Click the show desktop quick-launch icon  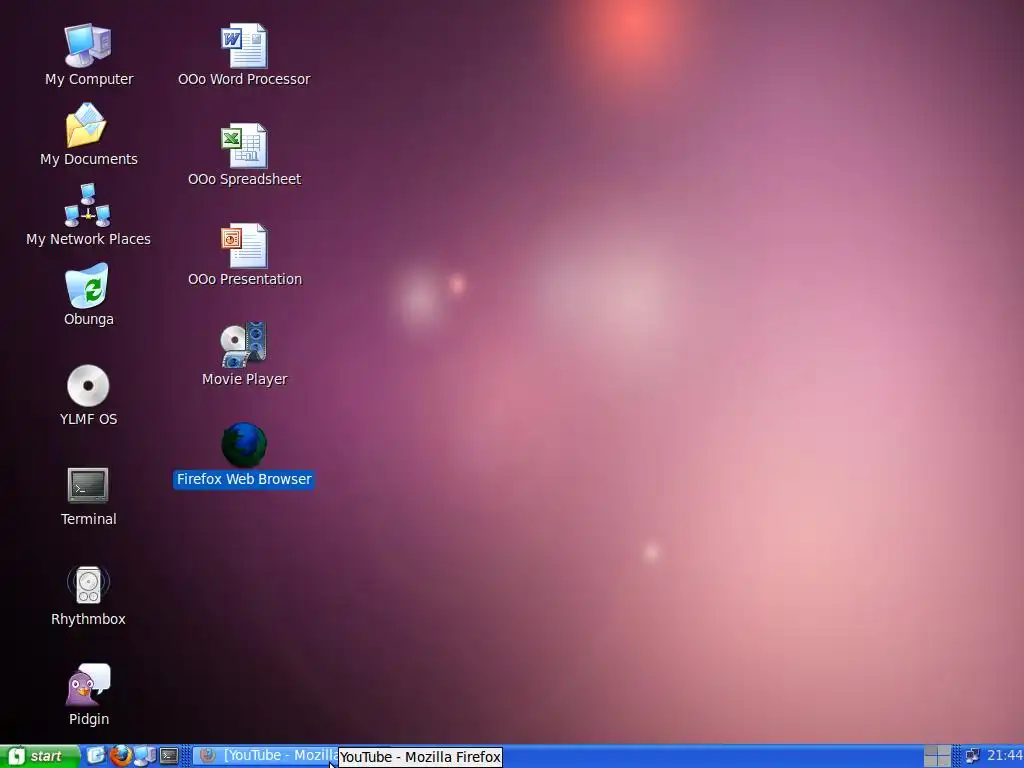click(96, 756)
